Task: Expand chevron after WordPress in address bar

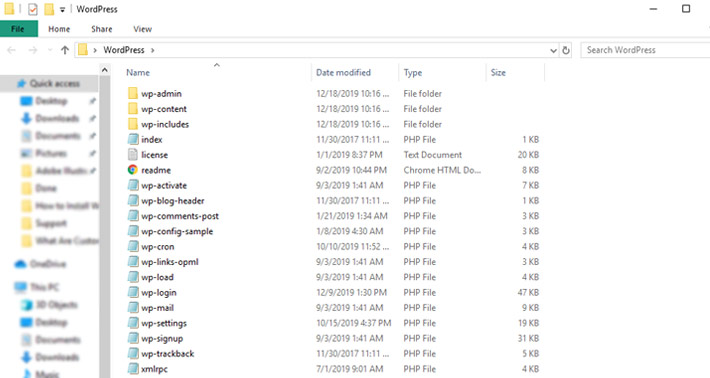Action: tap(153, 50)
